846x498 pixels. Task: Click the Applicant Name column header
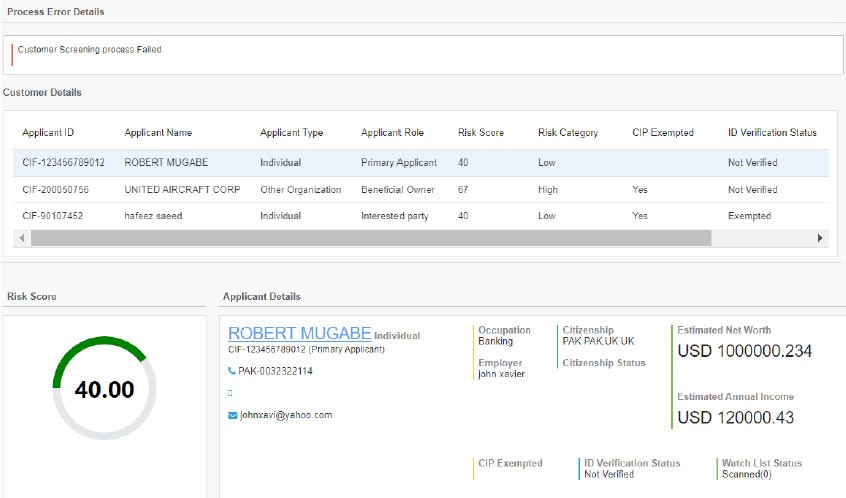(158, 133)
